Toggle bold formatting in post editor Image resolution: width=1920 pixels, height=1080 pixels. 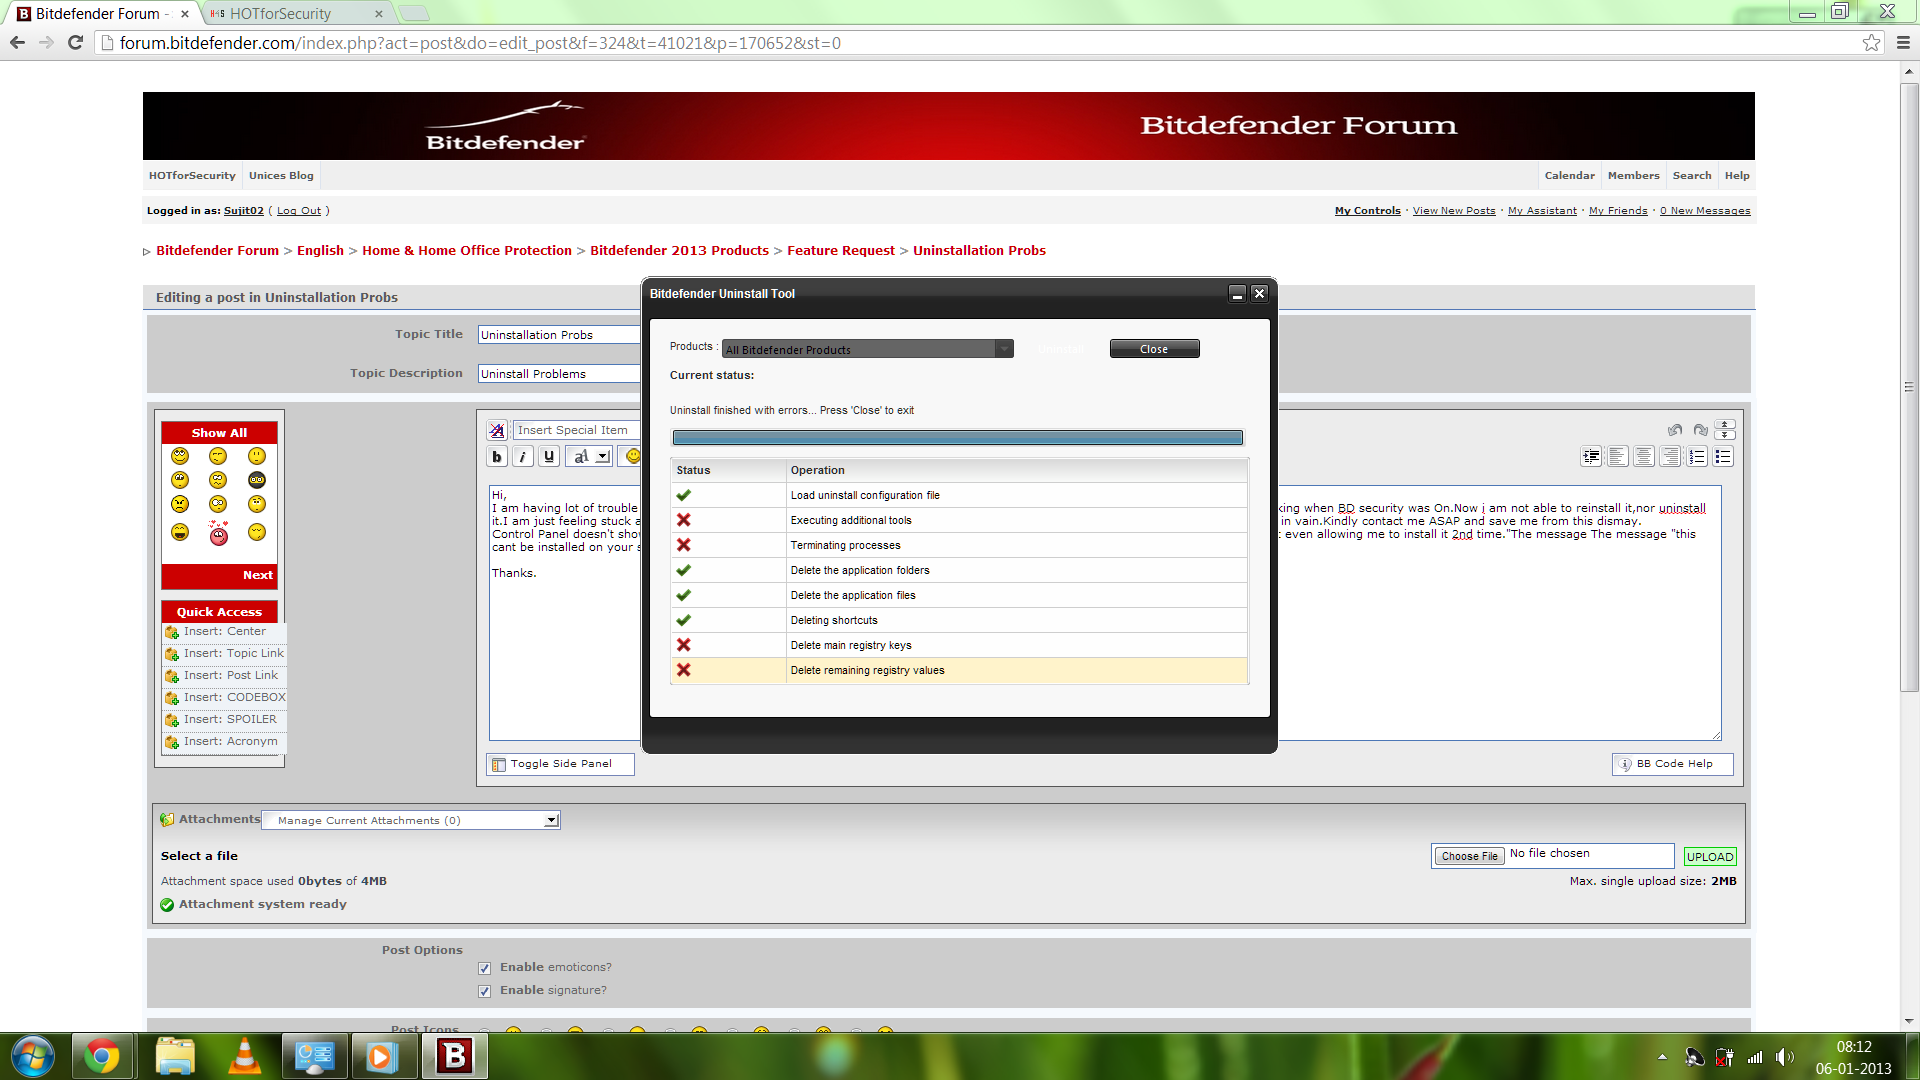(497, 457)
